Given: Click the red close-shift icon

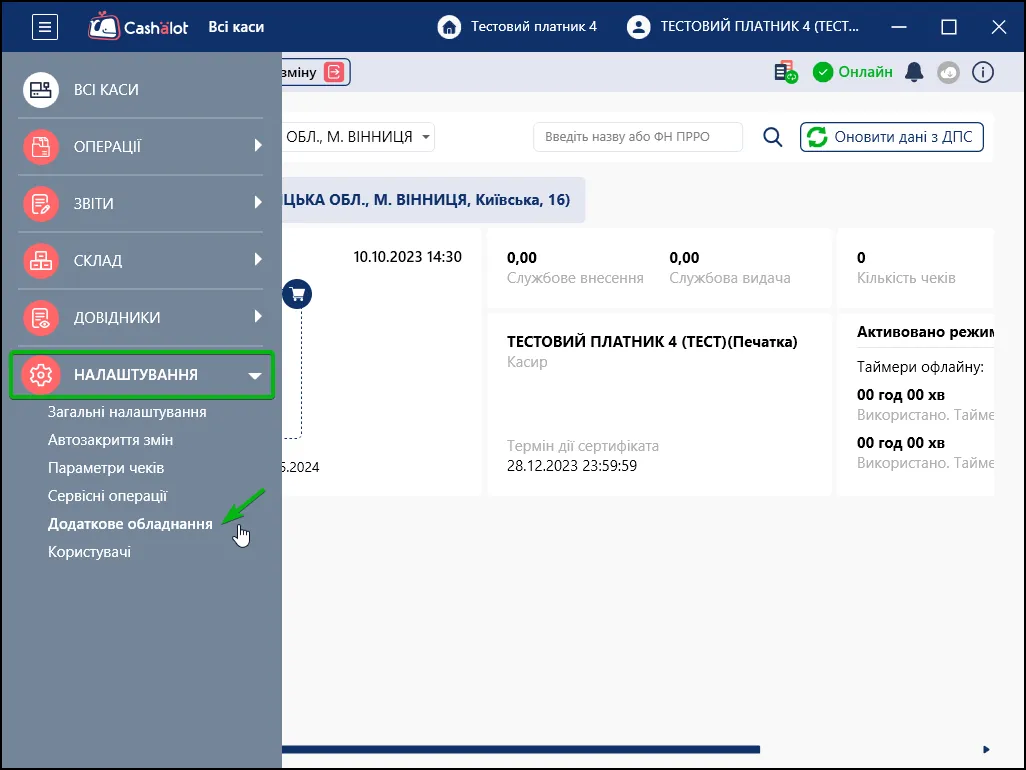Looking at the screenshot, I should 334,72.
